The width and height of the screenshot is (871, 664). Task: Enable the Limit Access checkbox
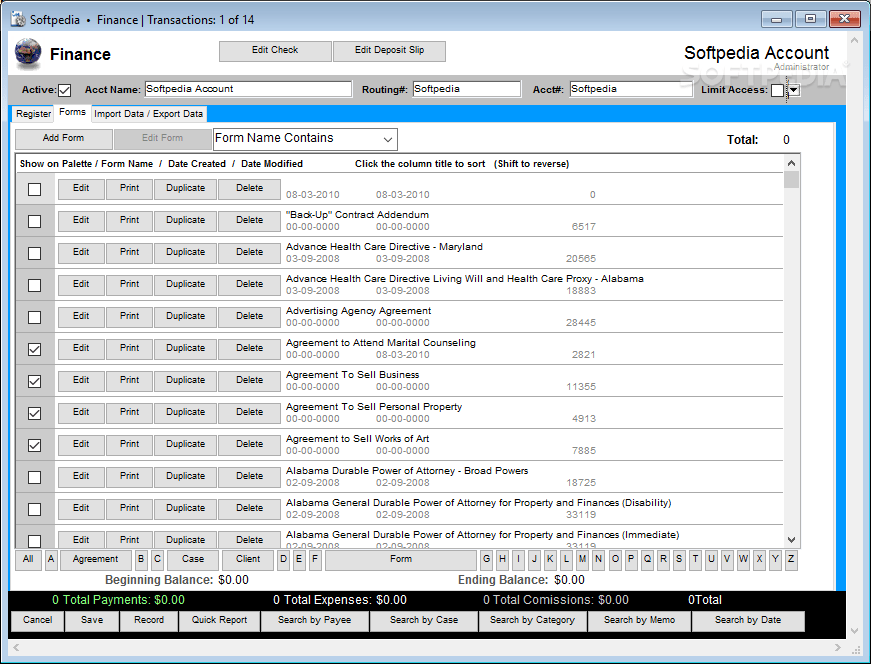pyautogui.click(x=778, y=88)
